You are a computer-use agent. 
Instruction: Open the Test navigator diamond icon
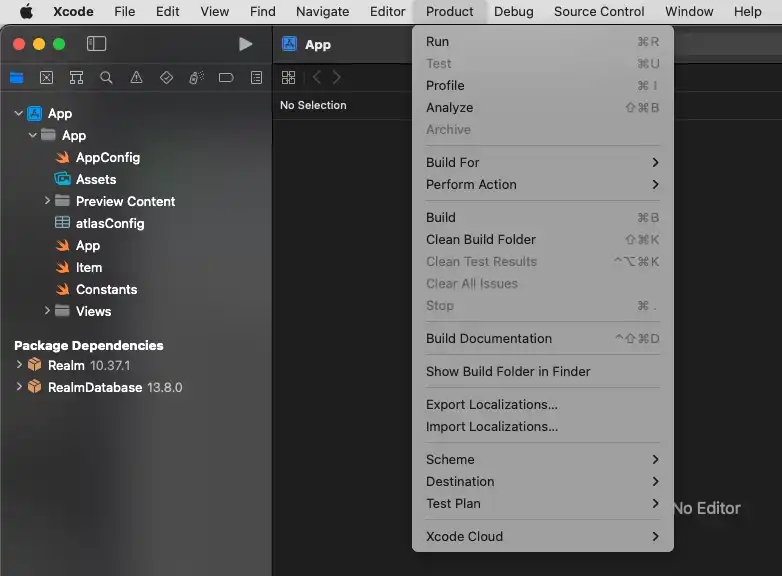(x=166, y=78)
